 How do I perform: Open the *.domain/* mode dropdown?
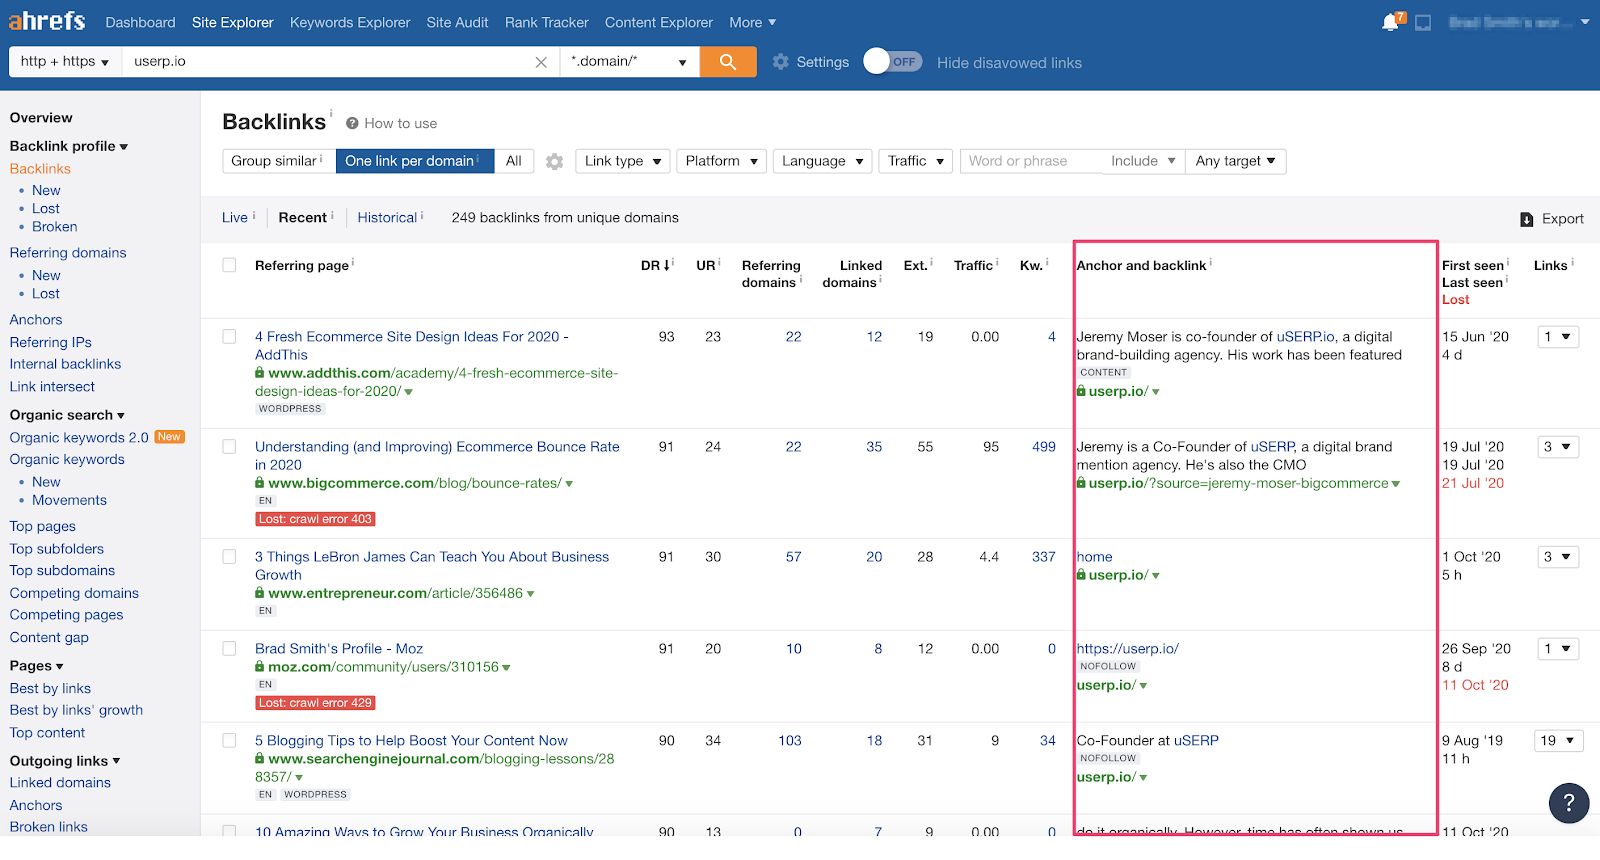coord(629,61)
